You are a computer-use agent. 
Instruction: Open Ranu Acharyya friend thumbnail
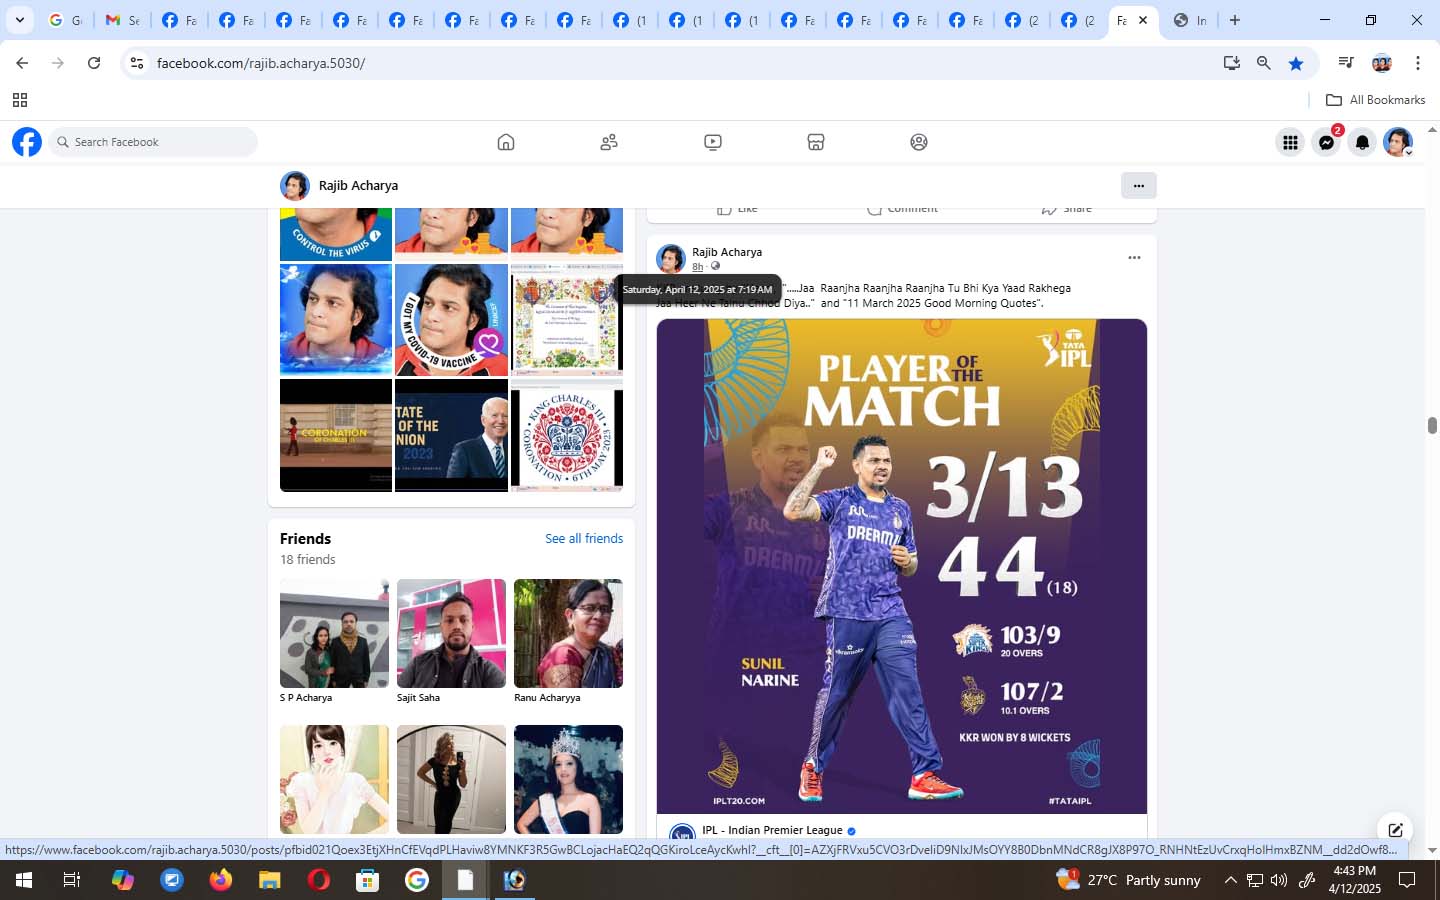[x=568, y=633]
